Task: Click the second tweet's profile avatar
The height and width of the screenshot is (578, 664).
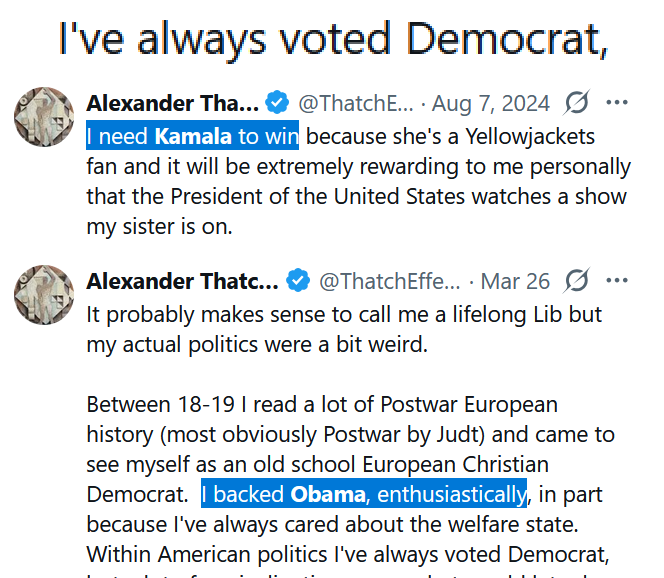Action: (x=44, y=295)
